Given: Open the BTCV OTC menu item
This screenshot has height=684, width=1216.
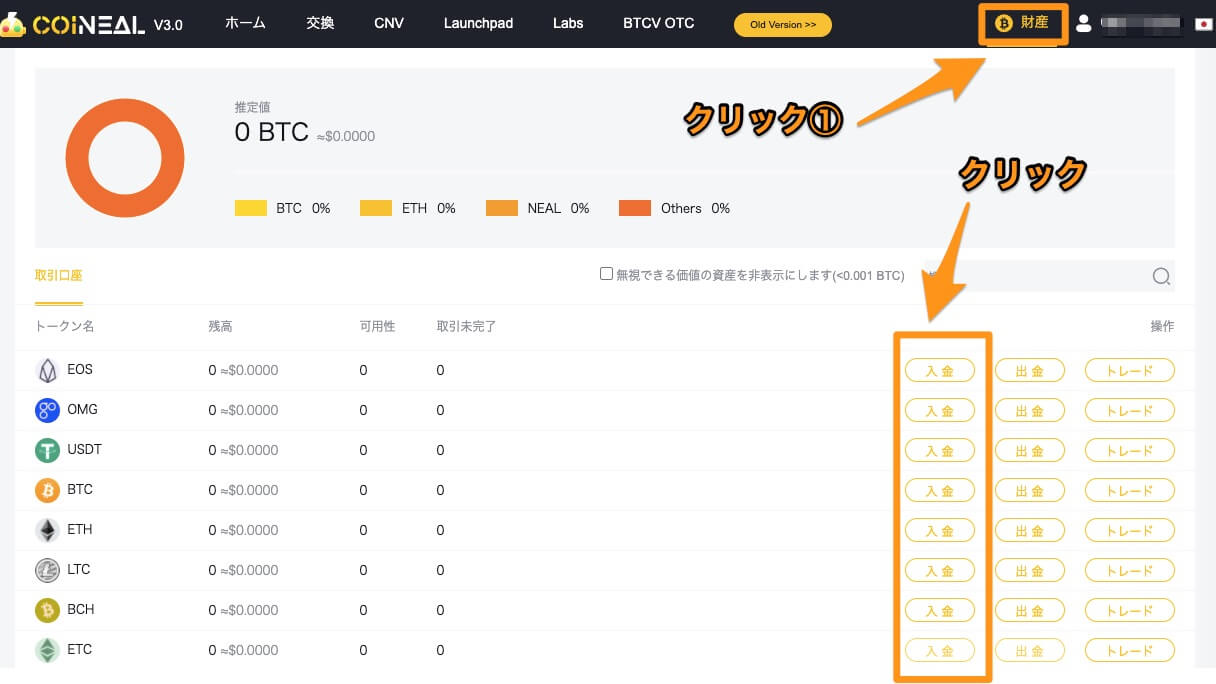Looking at the screenshot, I should click(x=658, y=23).
